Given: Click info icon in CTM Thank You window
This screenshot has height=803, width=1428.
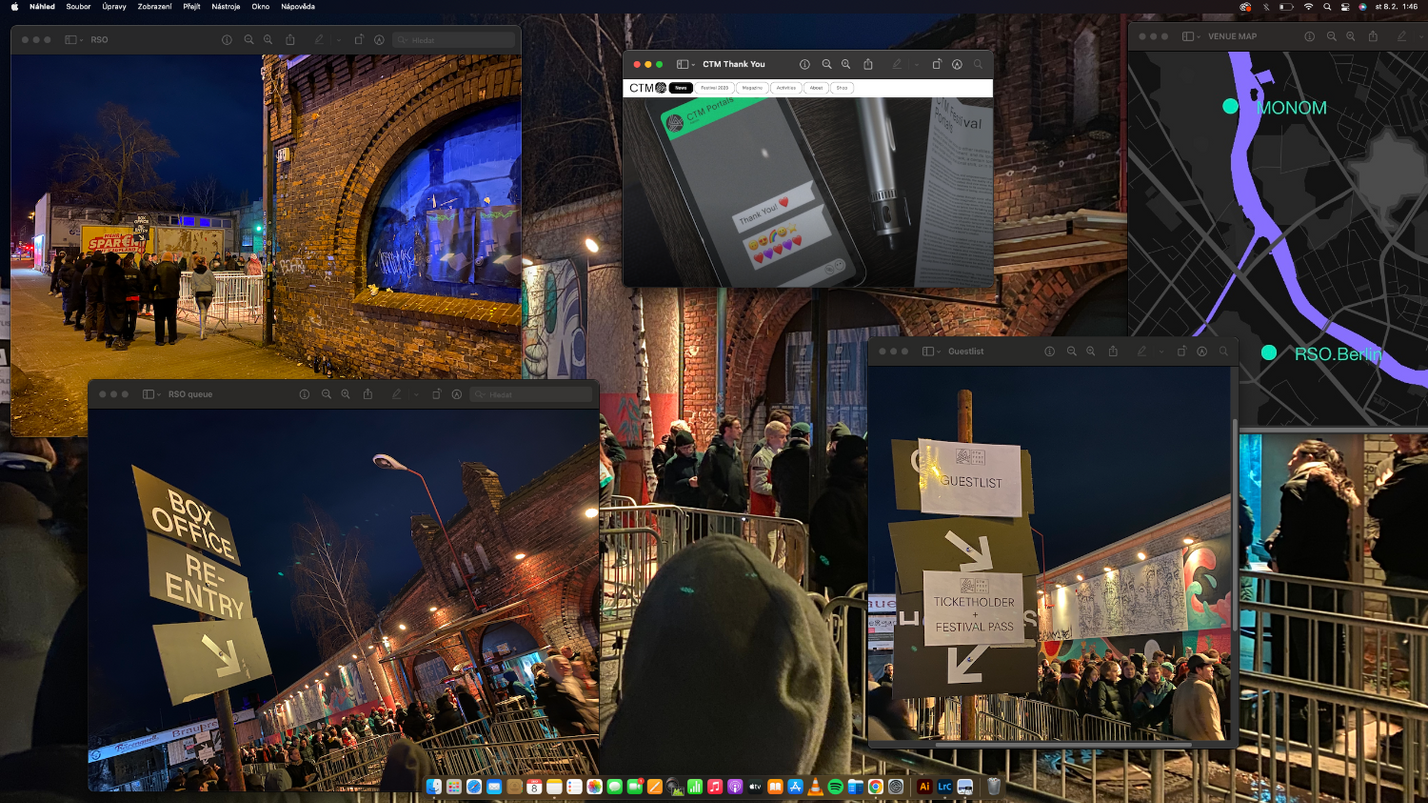Looking at the screenshot, I should [x=805, y=64].
